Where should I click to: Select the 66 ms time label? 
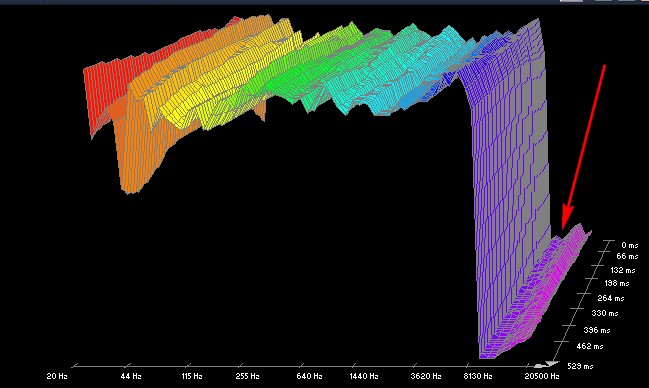tap(627, 256)
